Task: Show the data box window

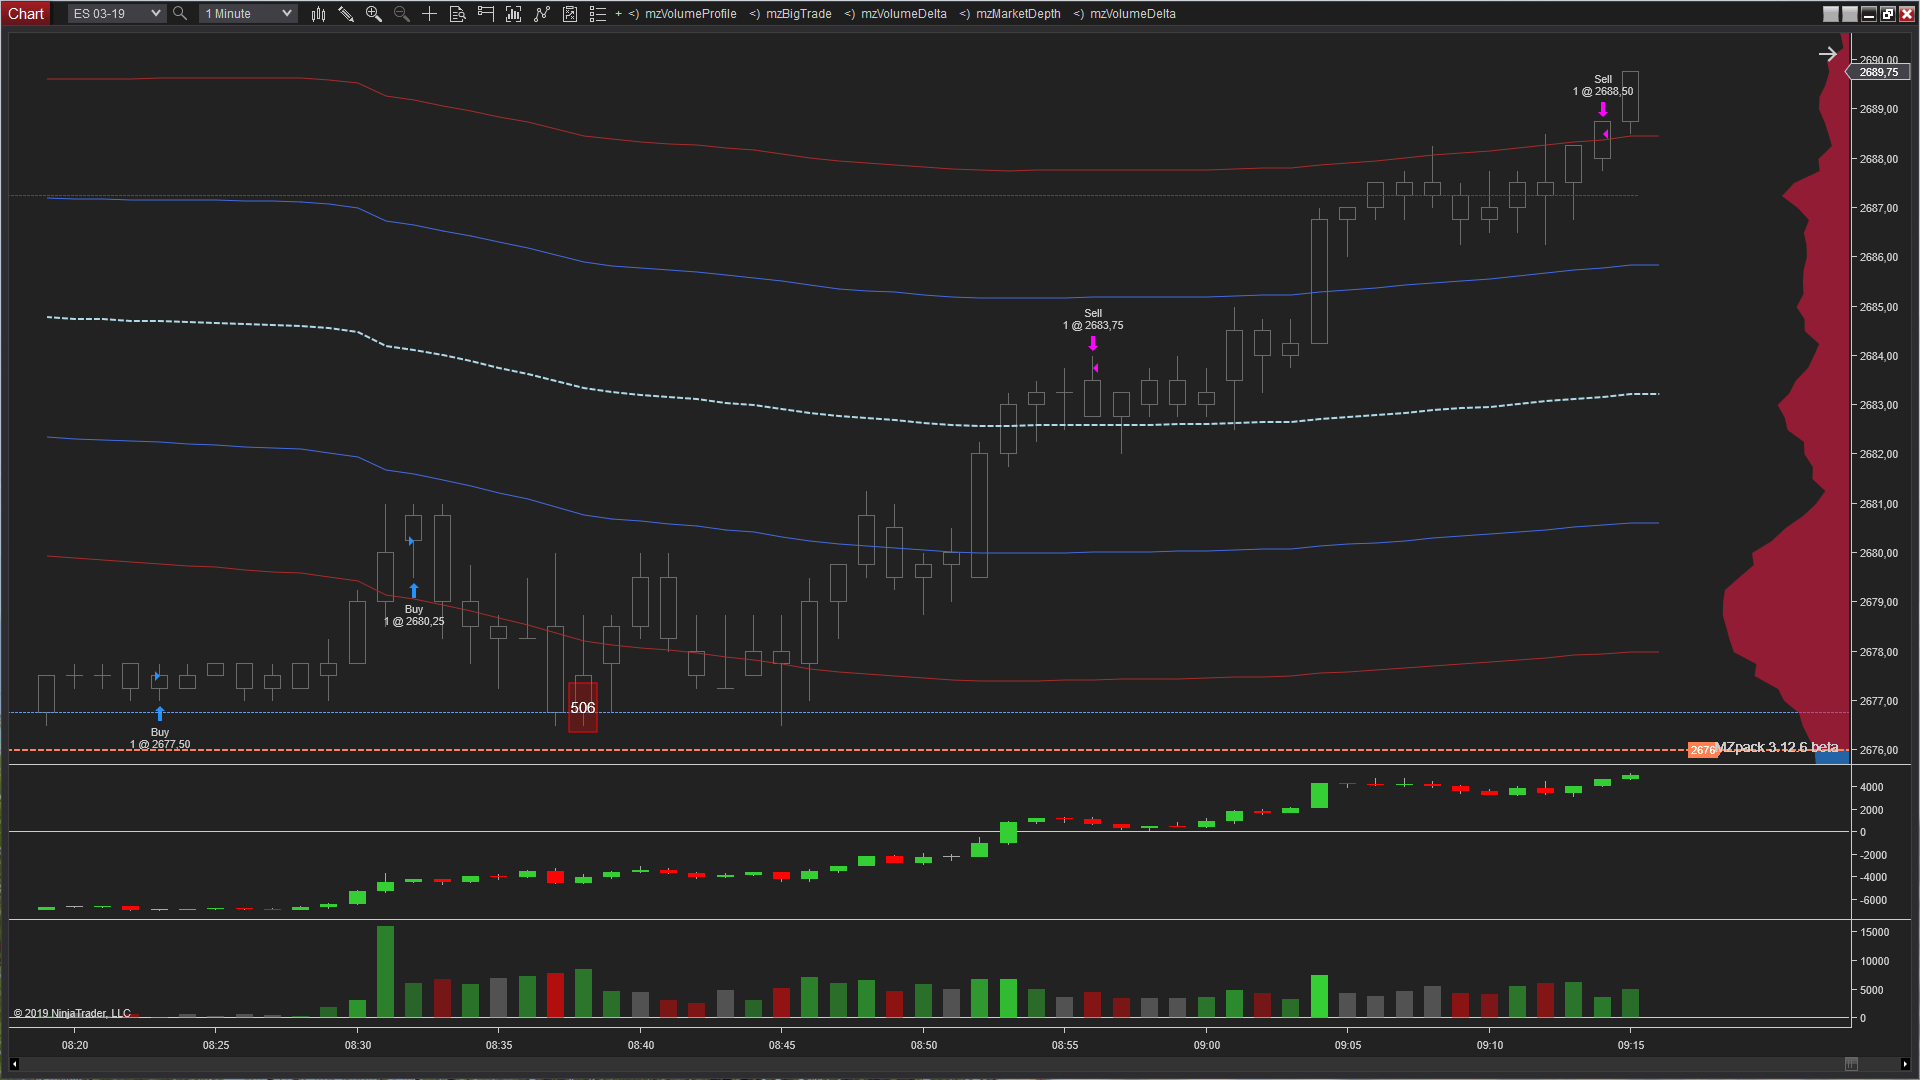Action: pyautogui.click(x=458, y=14)
